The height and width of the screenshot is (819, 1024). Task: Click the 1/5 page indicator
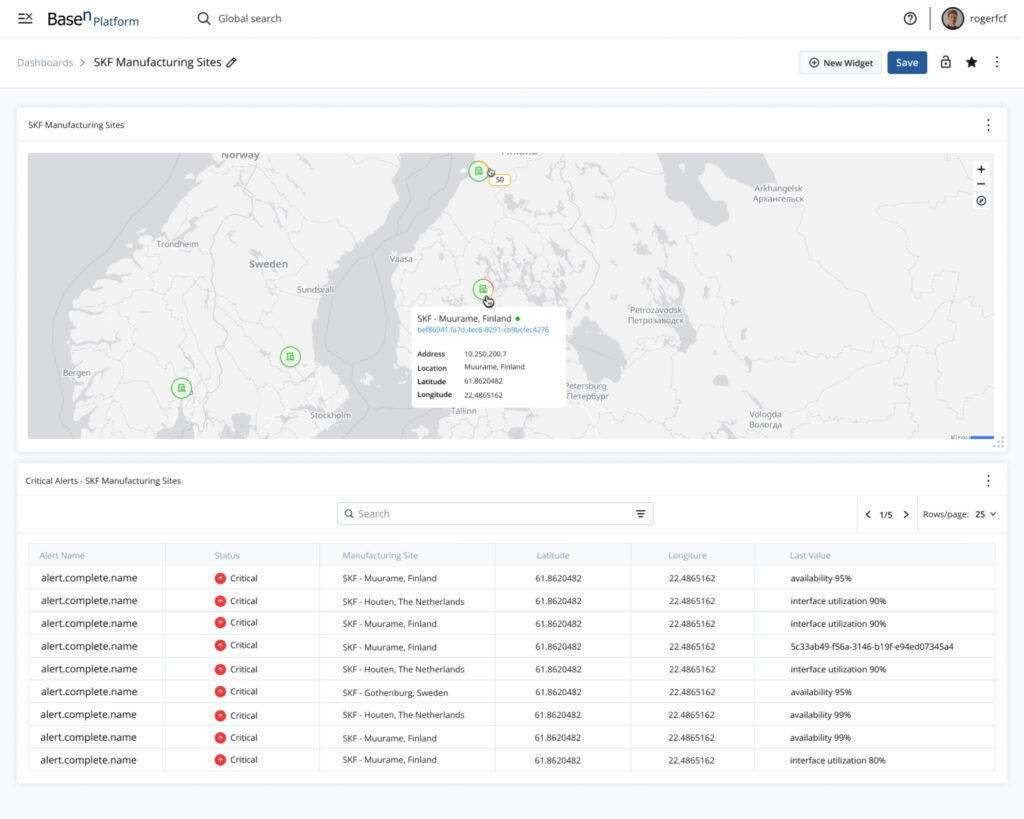[x=886, y=515]
